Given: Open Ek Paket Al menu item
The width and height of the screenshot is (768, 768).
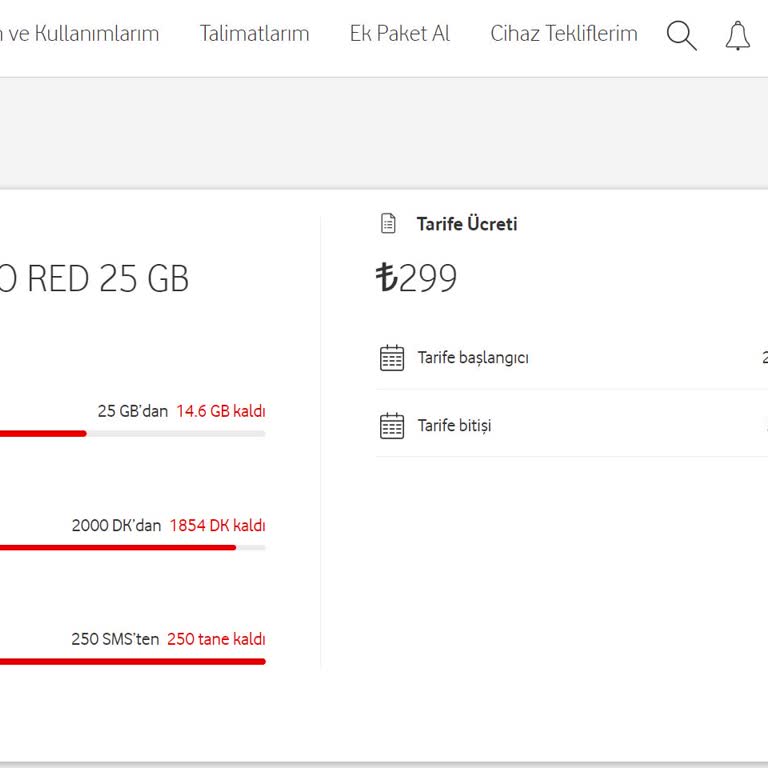Looking at the screenshot, I should click(400, 33).
